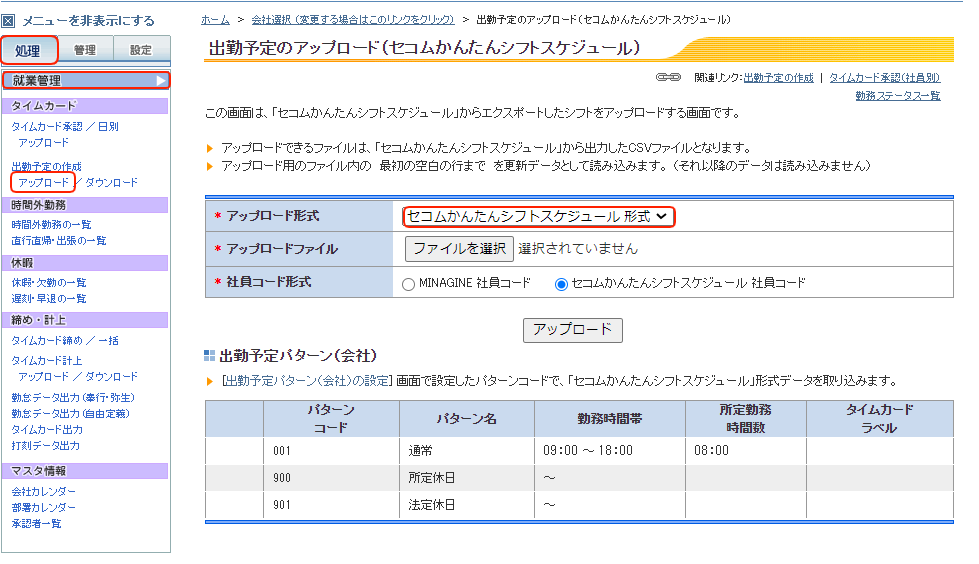Click pattern code 900 cell
This screenshot has width=979, height=564.
[332, 478]
